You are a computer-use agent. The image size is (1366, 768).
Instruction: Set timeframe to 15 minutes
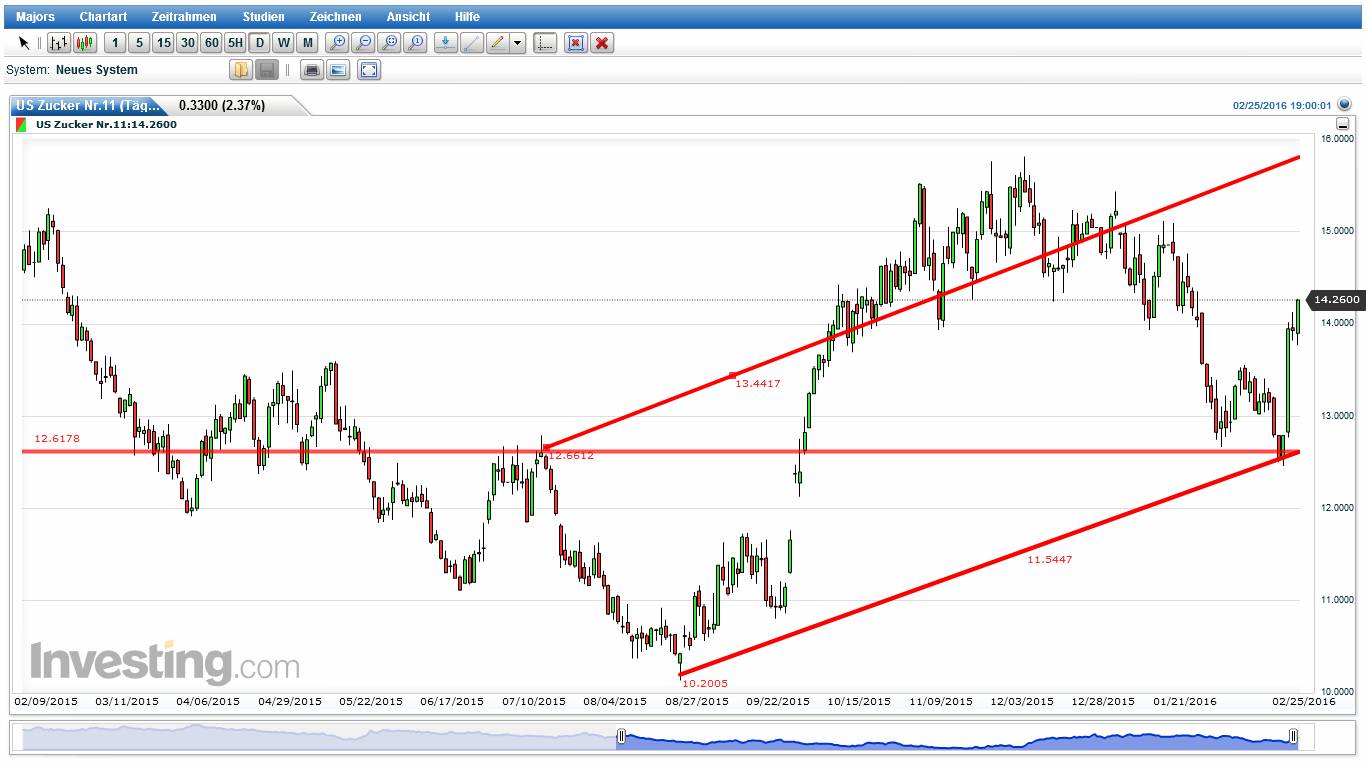pos(163,43)
